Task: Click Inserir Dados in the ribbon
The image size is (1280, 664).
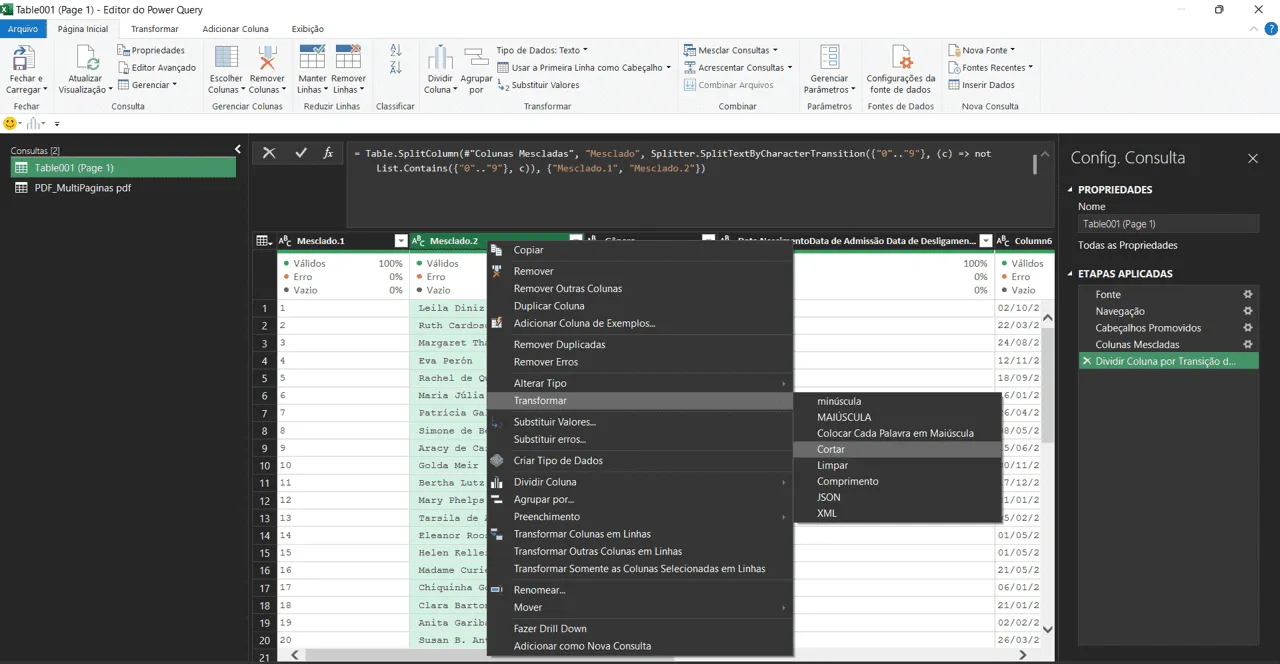Action: [x=981, y=85]
